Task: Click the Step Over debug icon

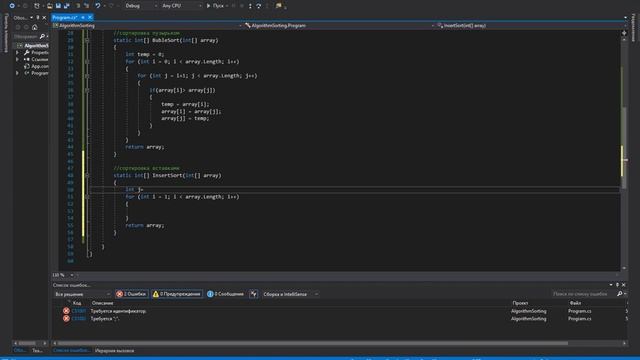Action: (259, 6)
